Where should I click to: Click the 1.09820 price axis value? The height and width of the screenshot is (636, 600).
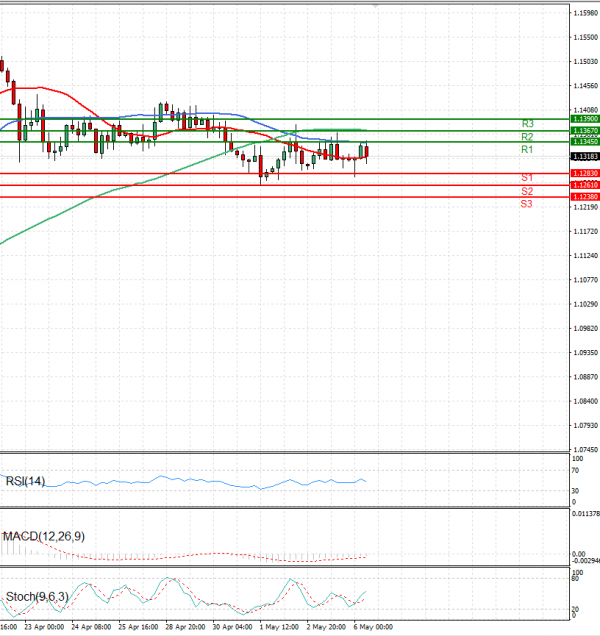pyautogui.click(x=586, y=329)
